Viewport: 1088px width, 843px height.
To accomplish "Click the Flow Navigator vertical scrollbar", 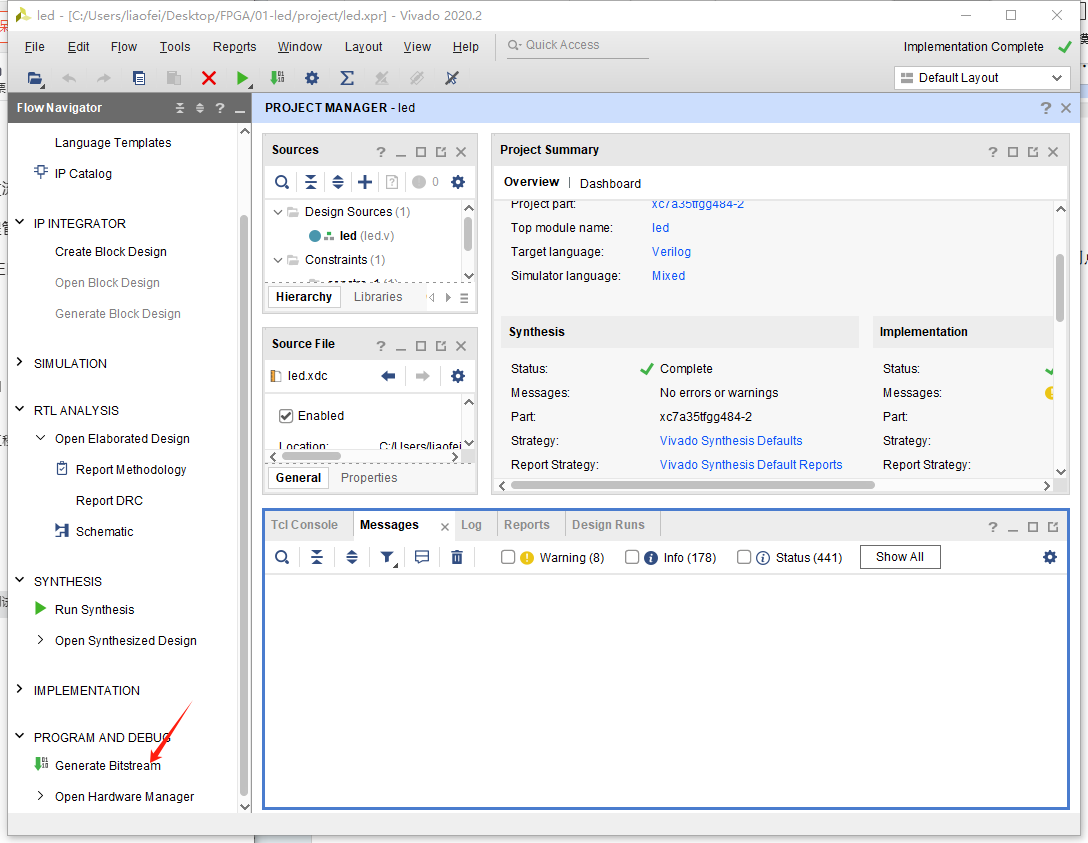I will click(x=244, y=505).
